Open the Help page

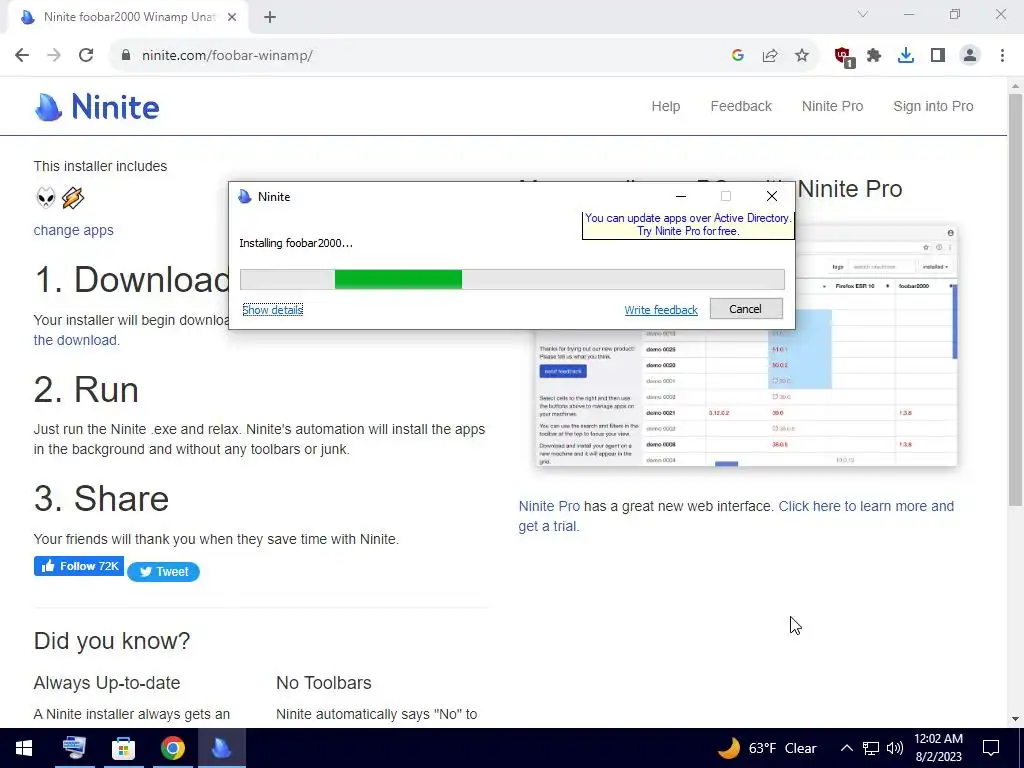tap(665, 106)
